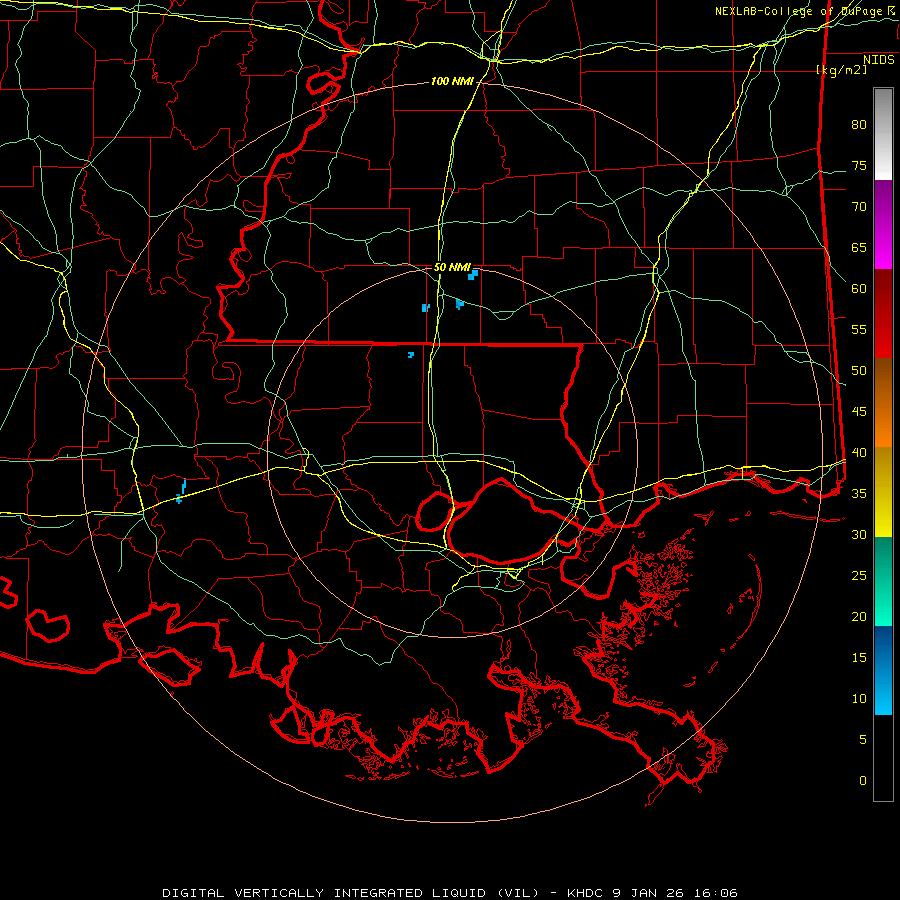Select the black bottom segment of color scale
Viewport: 900px width, 900px height.
pyautogui.click(x=883, y=758)
